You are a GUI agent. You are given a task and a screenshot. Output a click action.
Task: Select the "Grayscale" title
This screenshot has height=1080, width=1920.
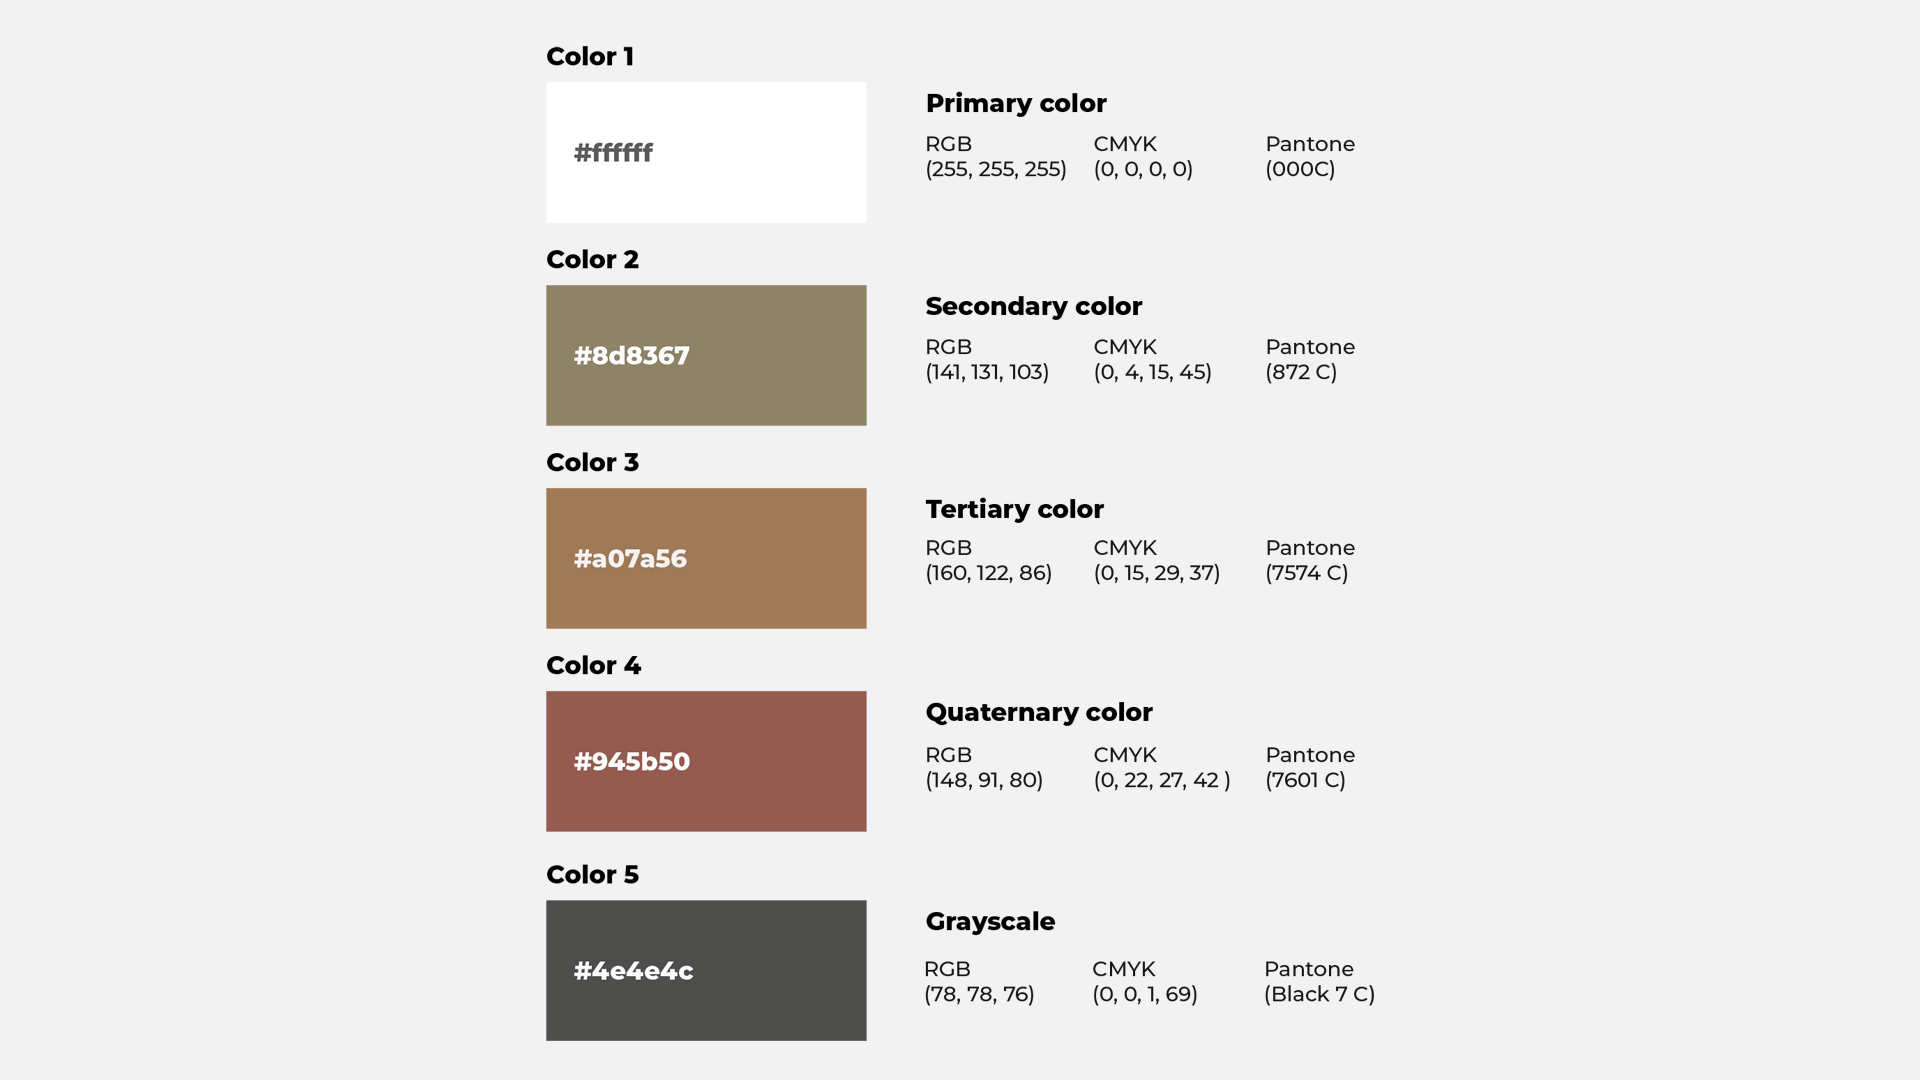(990, 922)
